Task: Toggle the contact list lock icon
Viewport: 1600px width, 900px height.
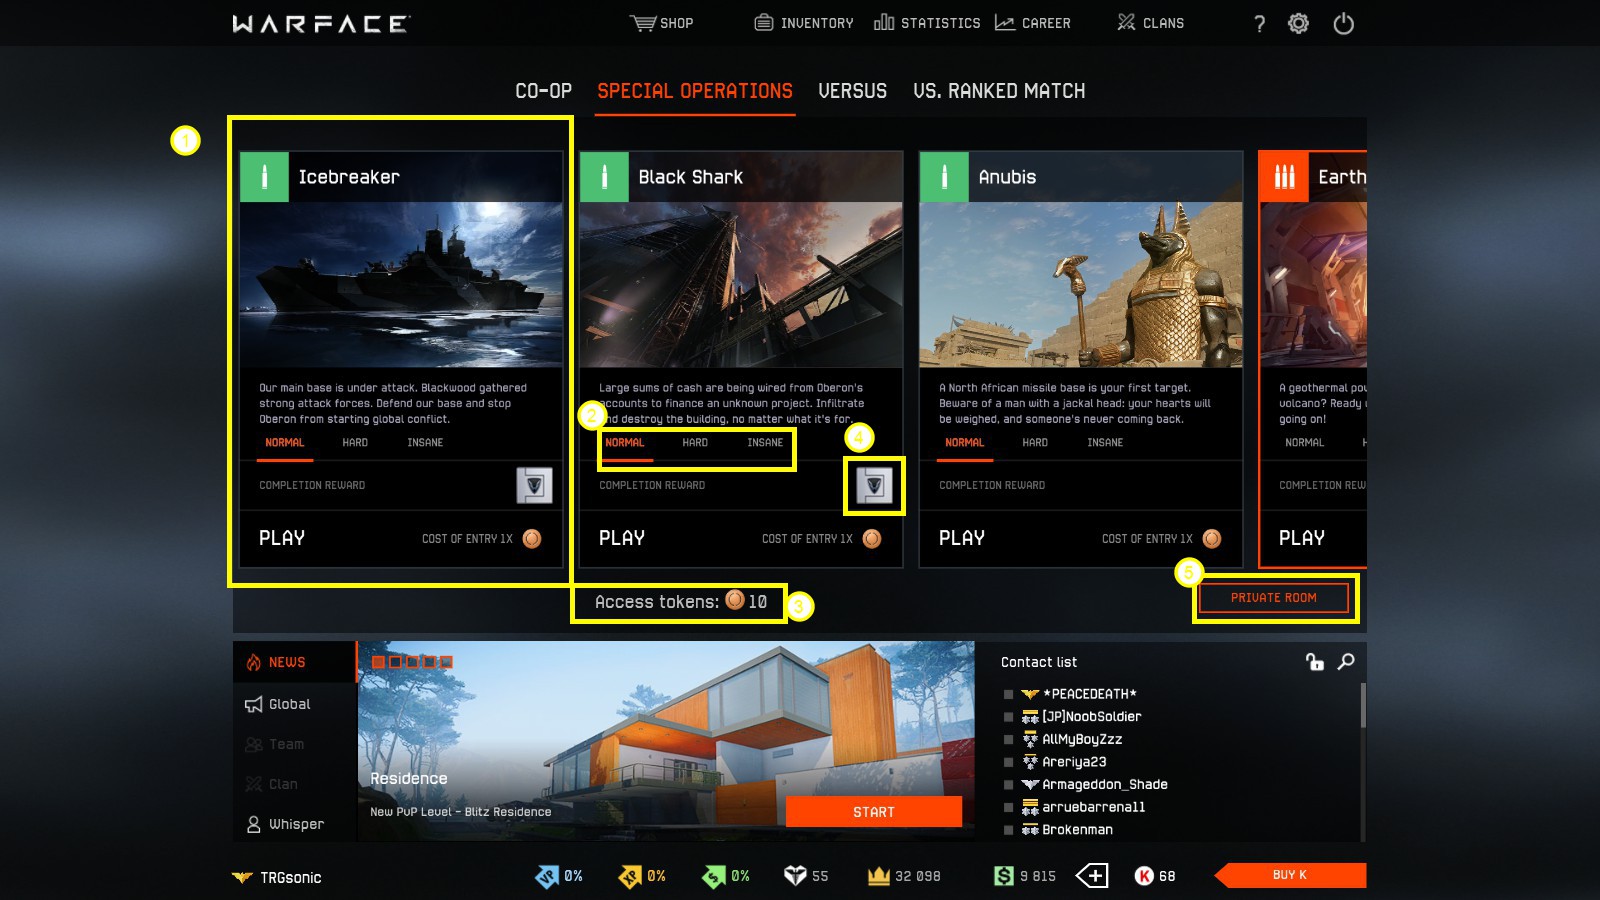Action: (1314, 661)
